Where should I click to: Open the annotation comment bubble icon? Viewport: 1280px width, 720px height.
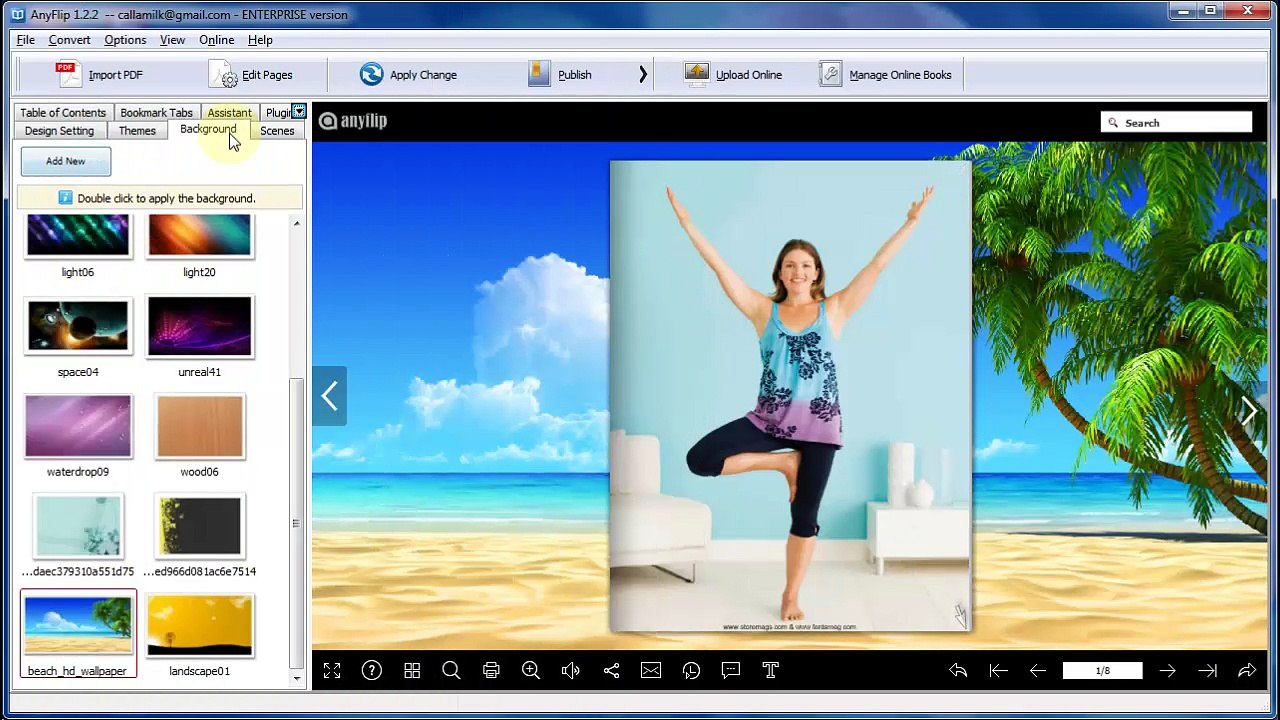(731, 671)
